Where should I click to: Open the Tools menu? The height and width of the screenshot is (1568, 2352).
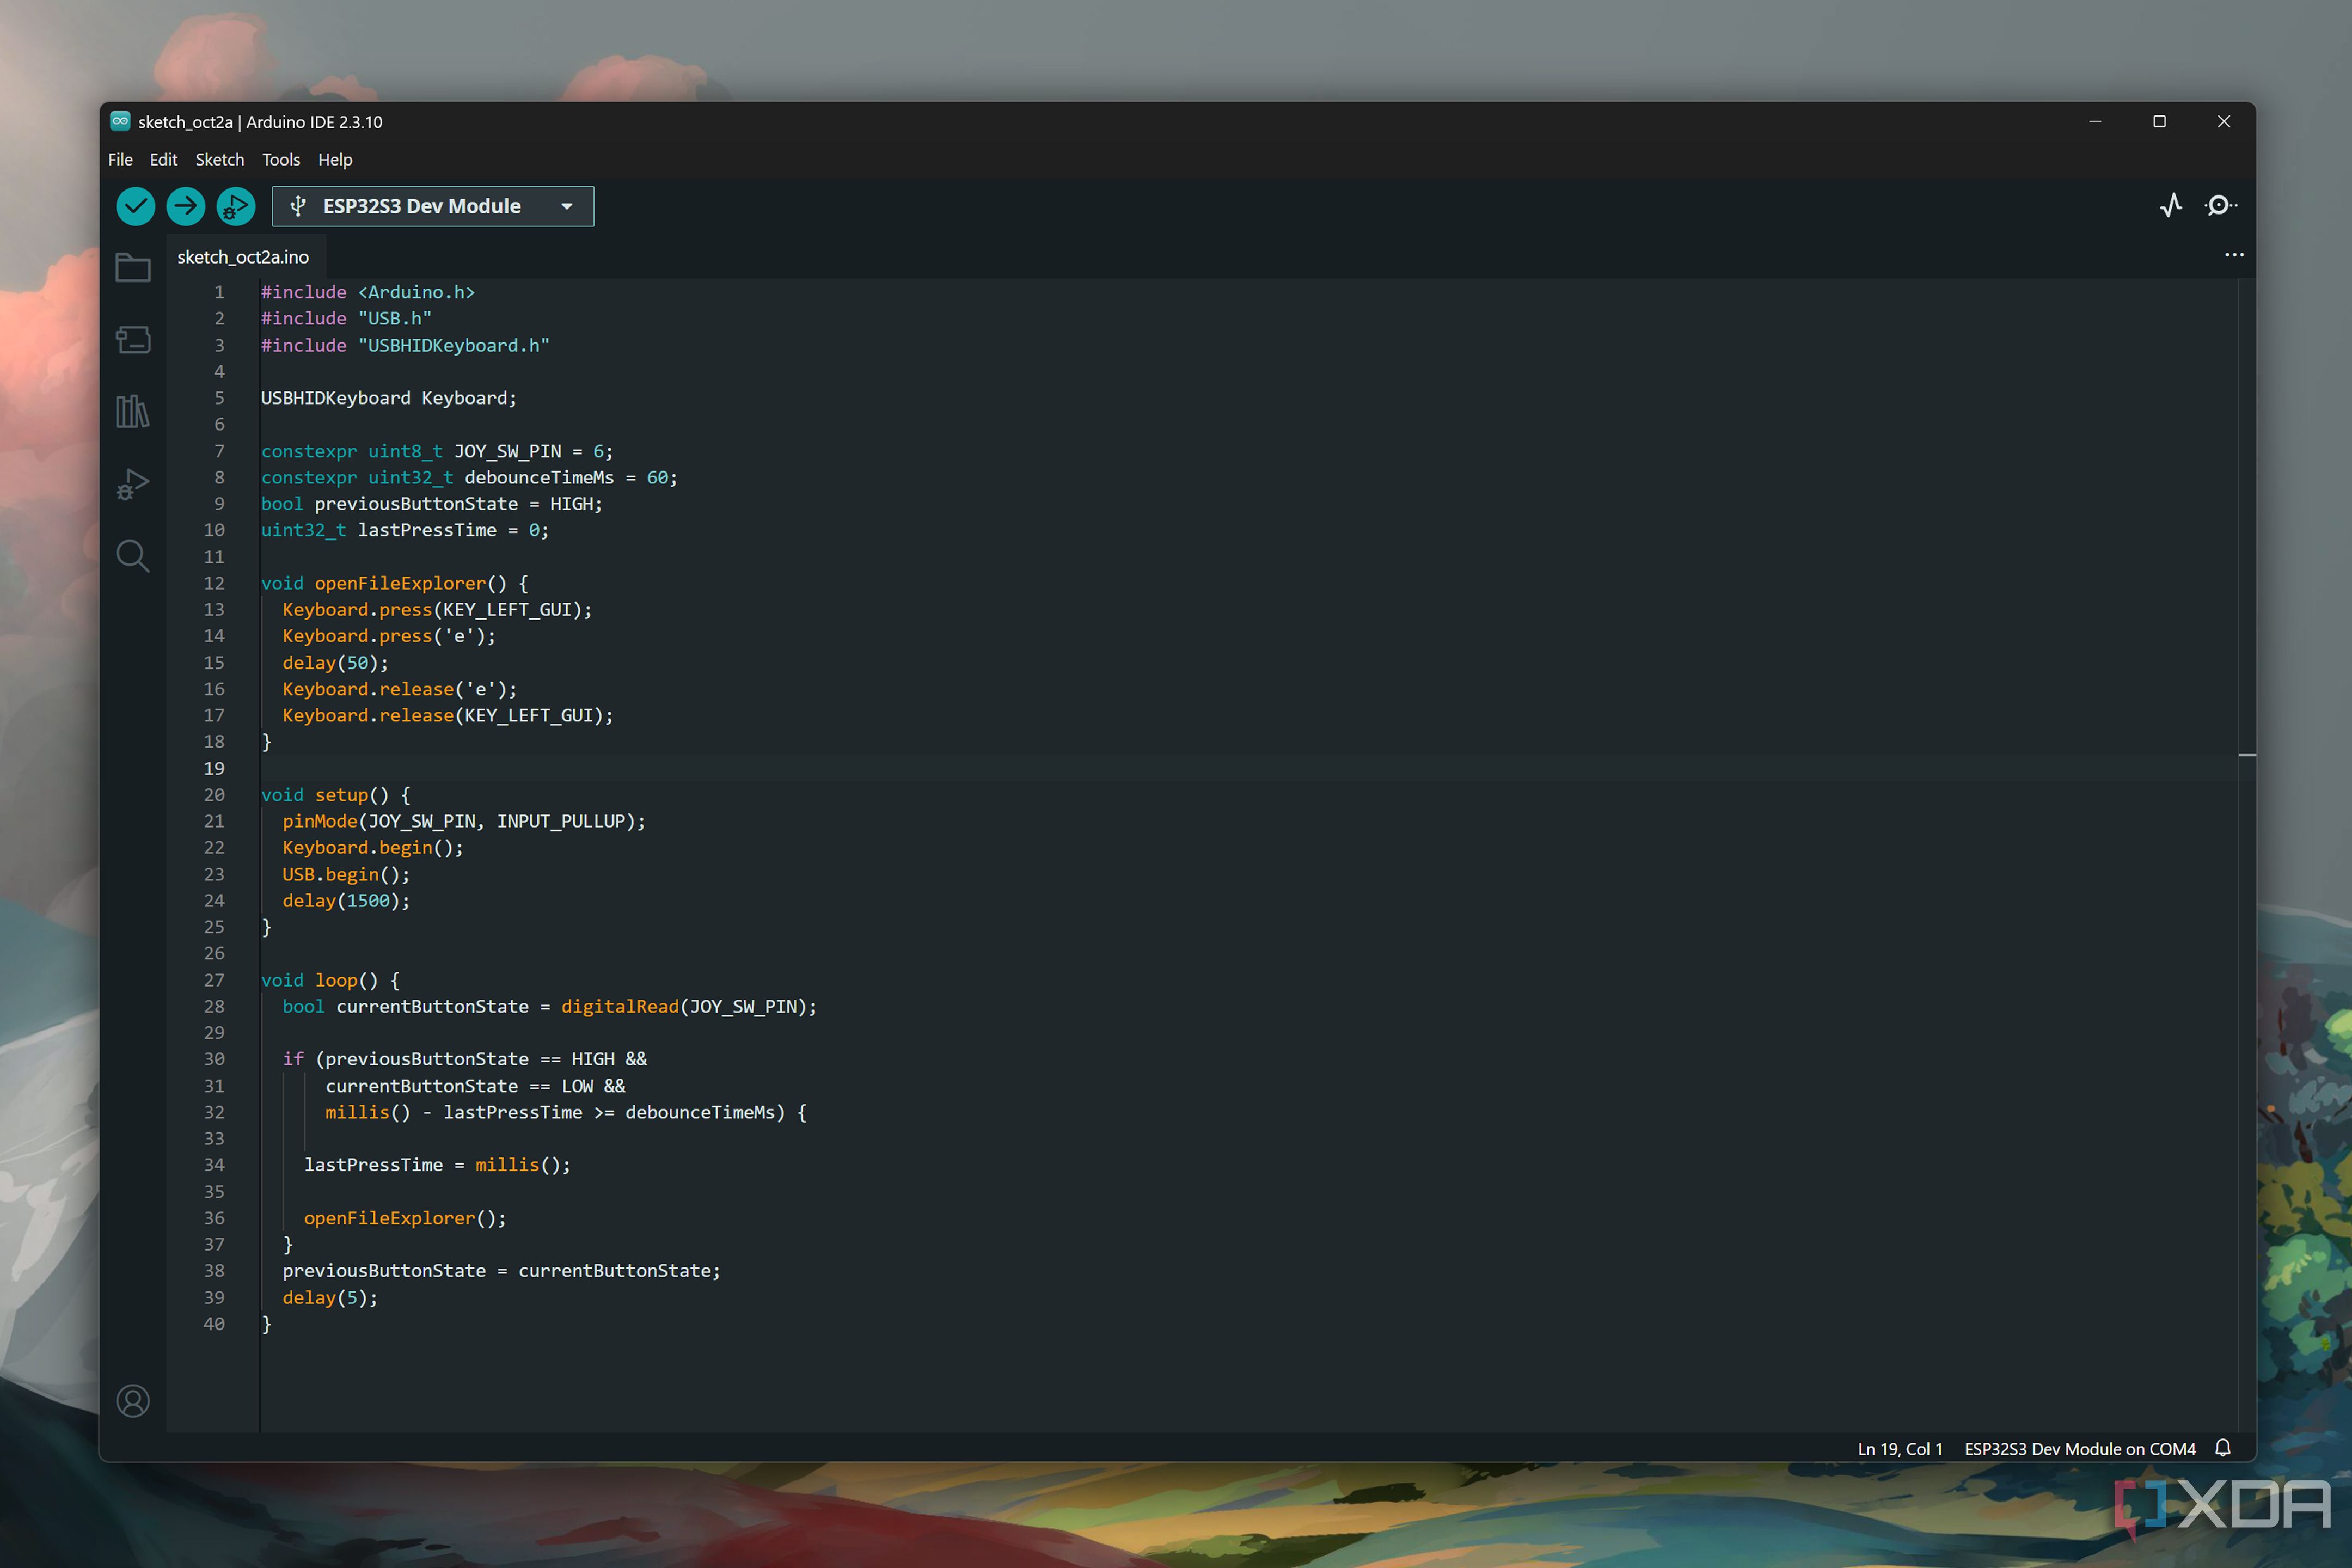pyautogui.click(x=281, y=160)
